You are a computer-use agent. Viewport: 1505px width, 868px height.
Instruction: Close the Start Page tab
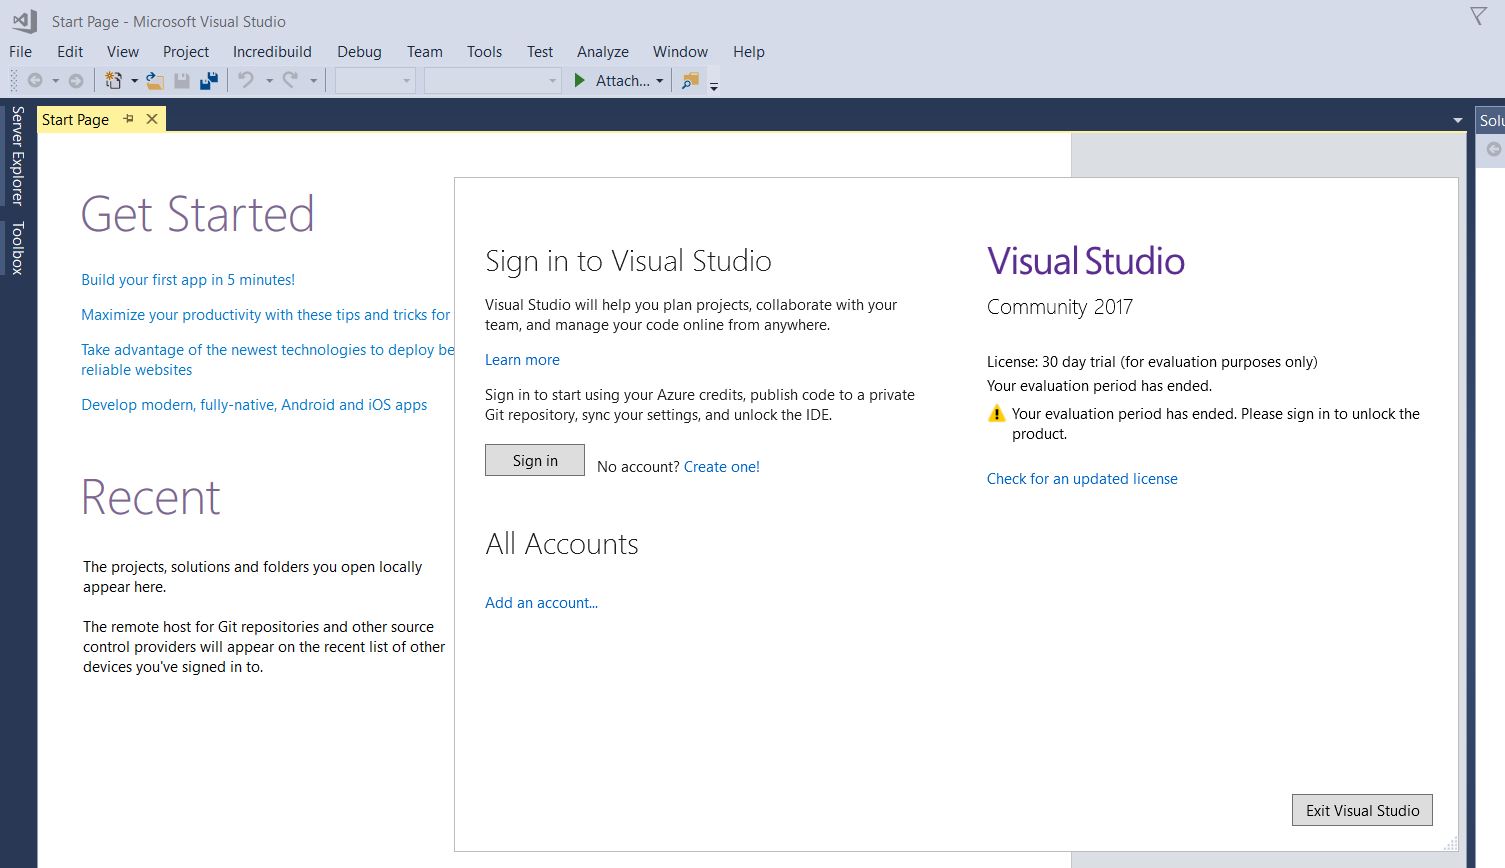pyautogui.click(x=152, y=119)
